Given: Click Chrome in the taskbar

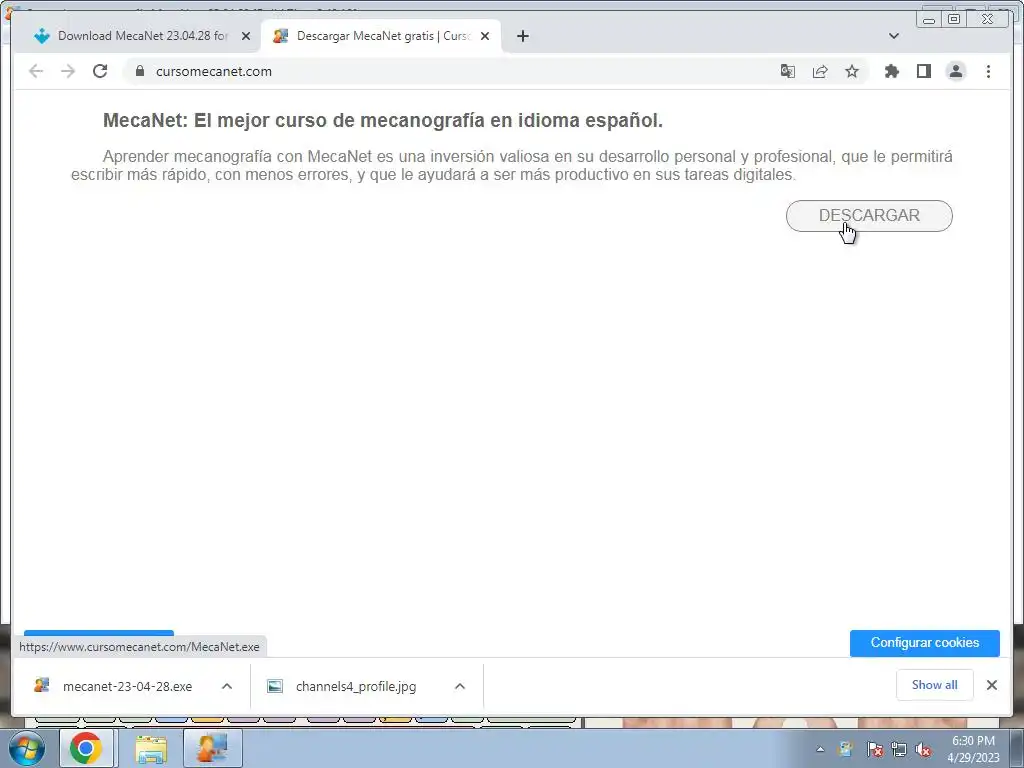Looking at the screenshot, I should click(x=86, y=748).
